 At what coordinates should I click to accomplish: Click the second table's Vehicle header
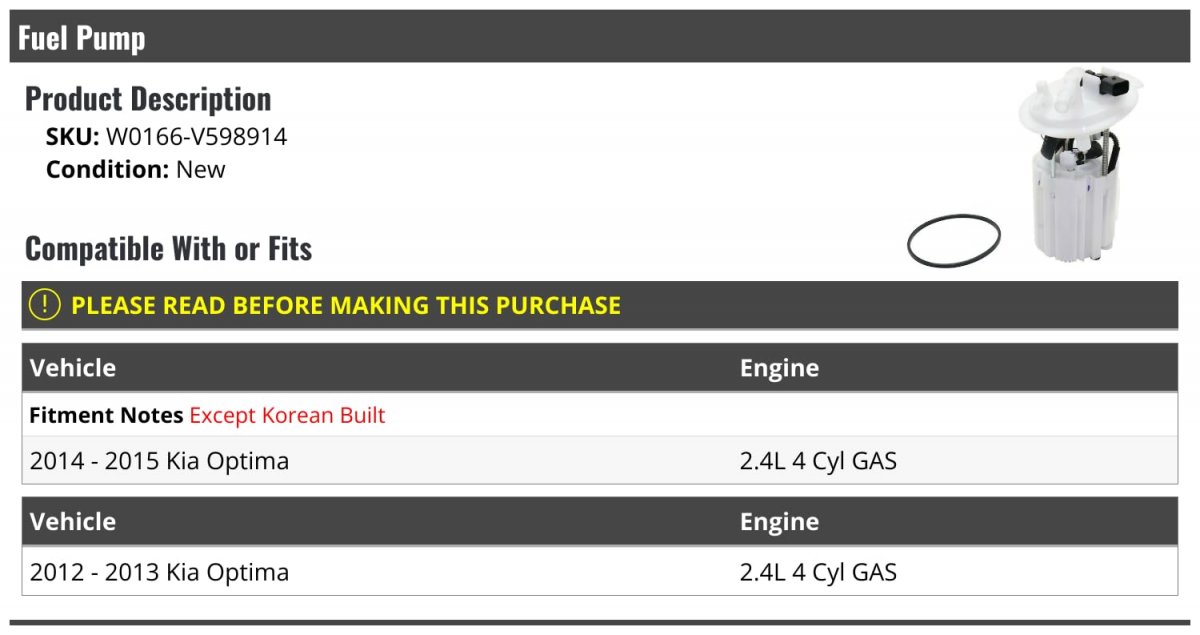point(73,521)
